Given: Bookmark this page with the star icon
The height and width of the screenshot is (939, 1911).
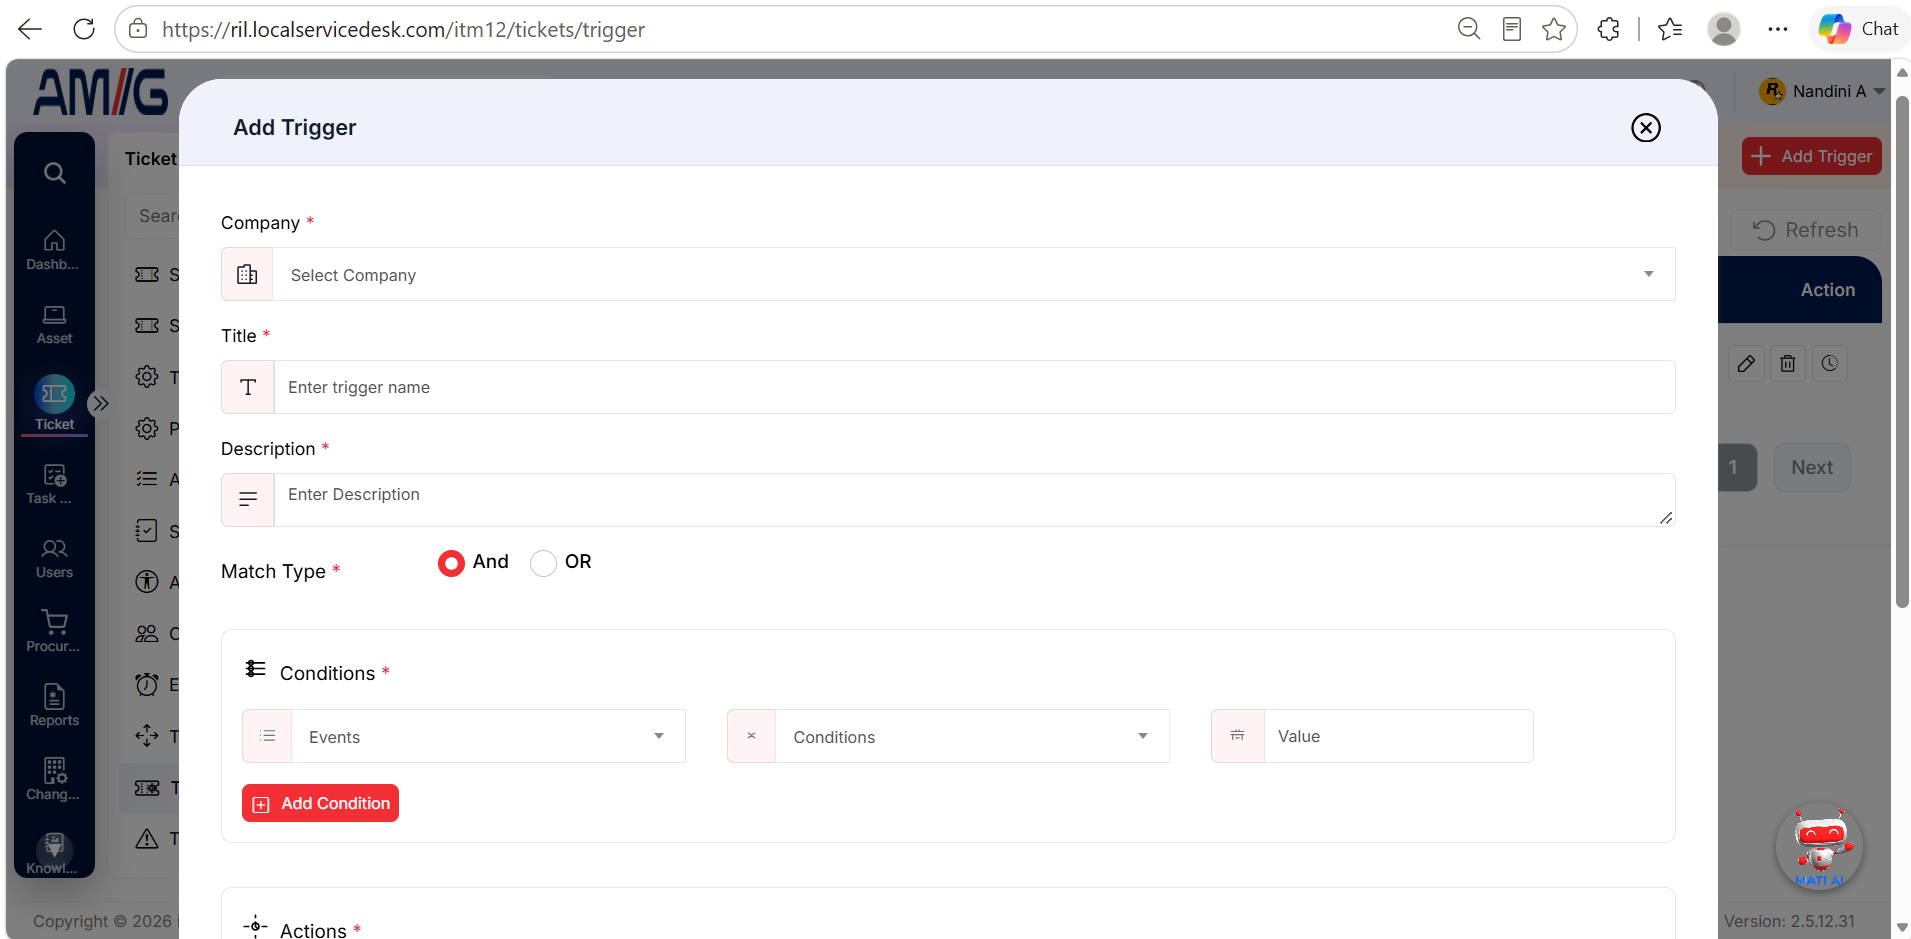Looking at the screenshot, I should tap(1554, 29).
